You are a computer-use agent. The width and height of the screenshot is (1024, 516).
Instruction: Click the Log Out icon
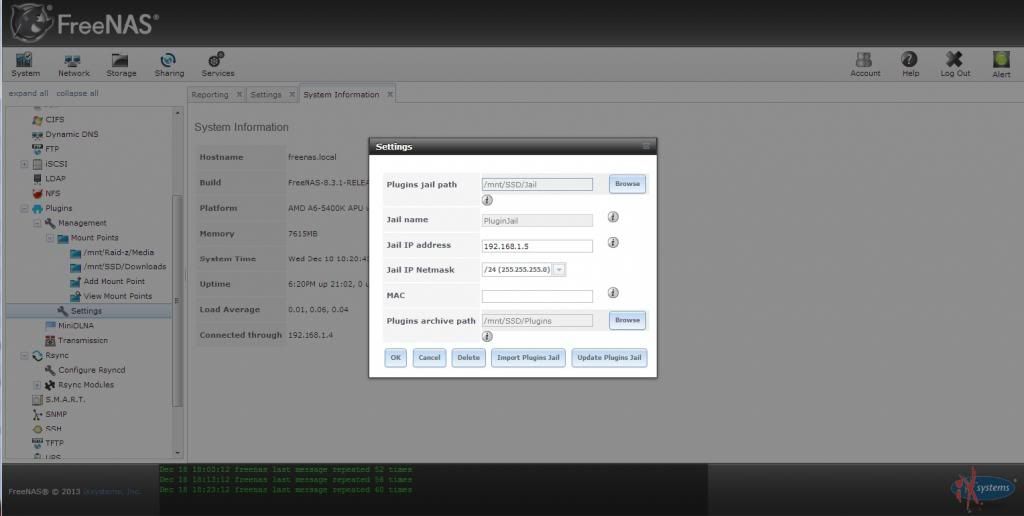coord(955,65)
